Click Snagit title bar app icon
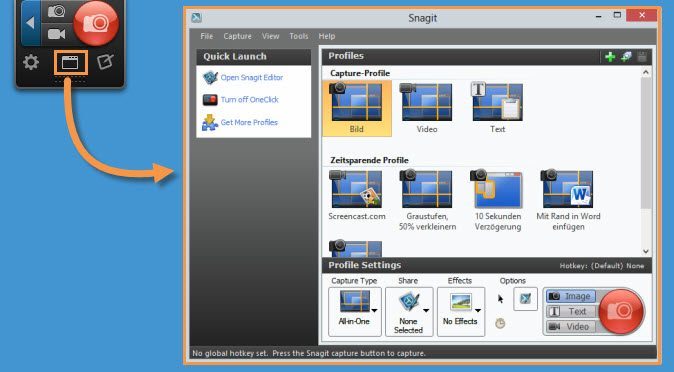Viewport: 674px width, 372px height. (x=196, y=18)
